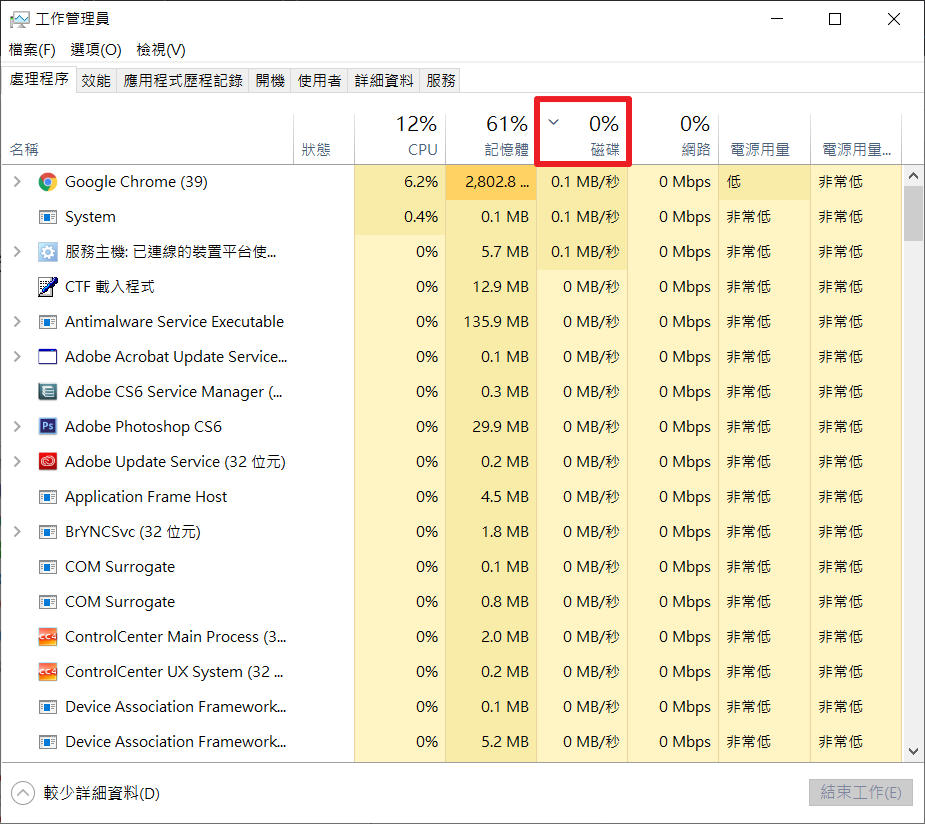Viewport: 925px width, 824px height.
Task: Click the CTF 載入程式 pen icon
Action: (x=48, y=287)
